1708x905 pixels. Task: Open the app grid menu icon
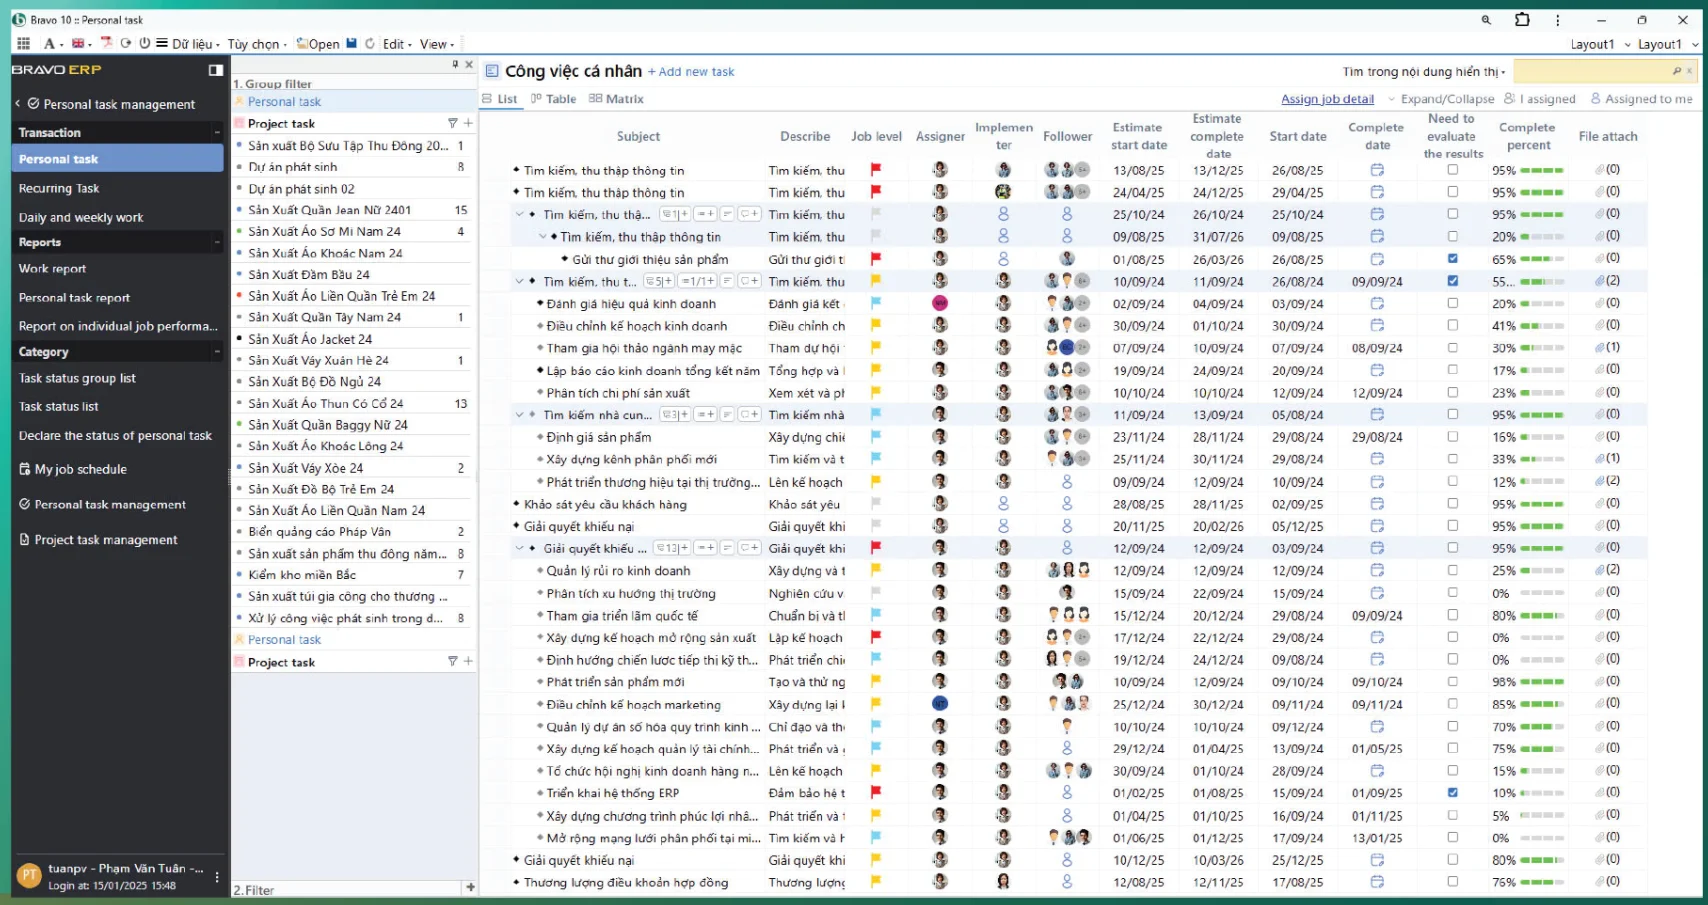pyautogui.click(x=23, y=44)
